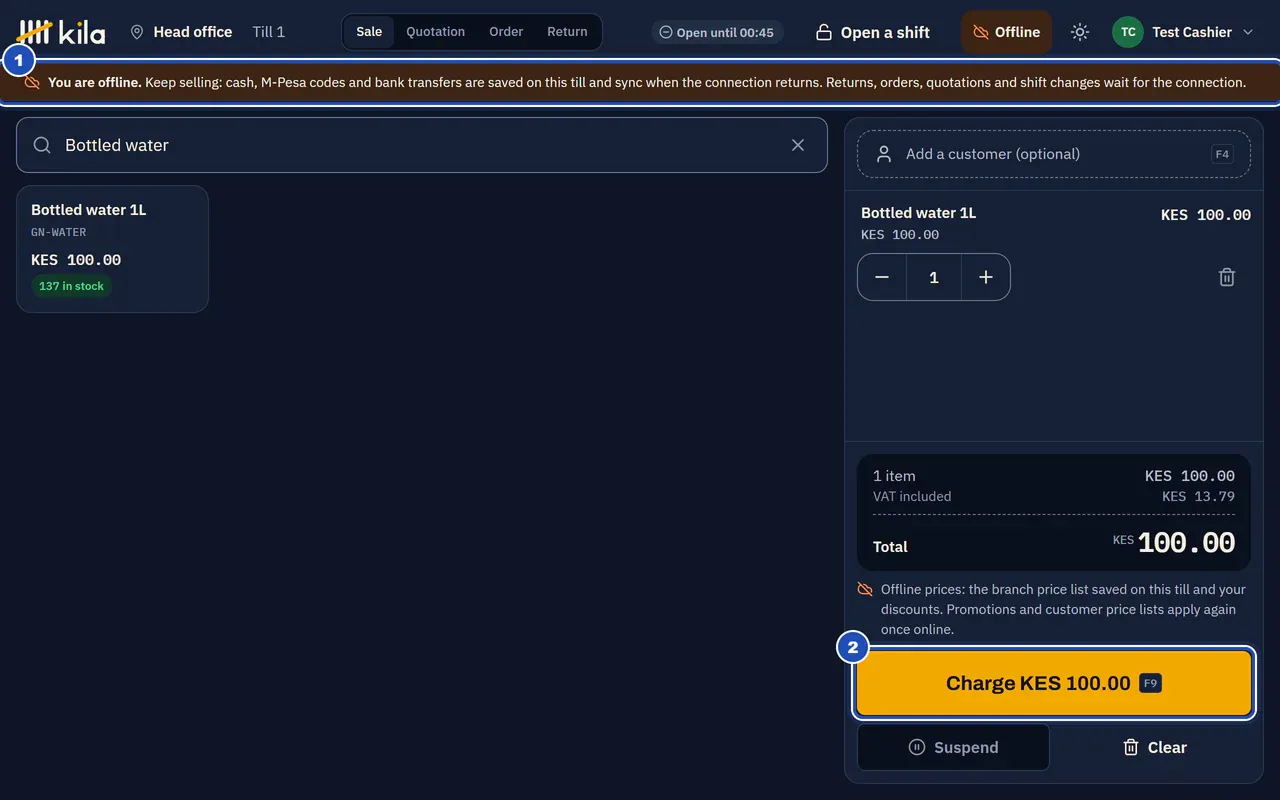The image size is (1280, 800).
Task: Delete Bottled water 1L from the cart
Action: point(1227,277)
